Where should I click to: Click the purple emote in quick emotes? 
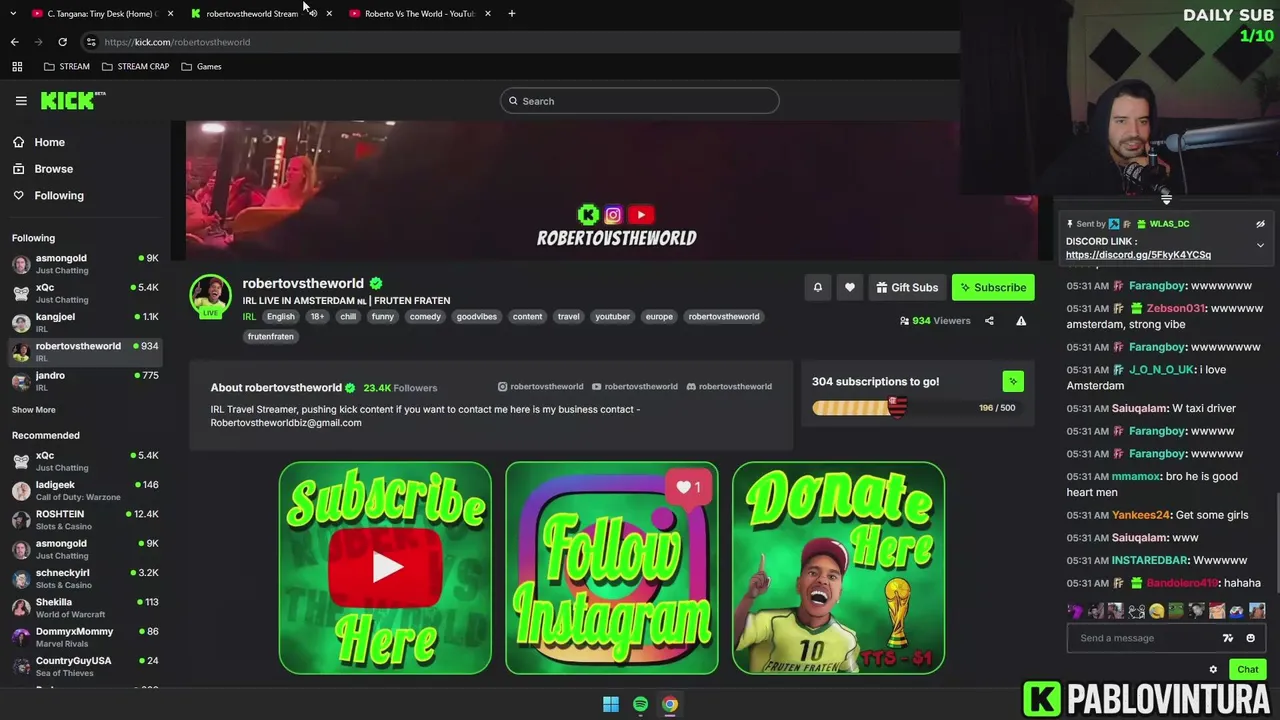tap(1076, 610)
